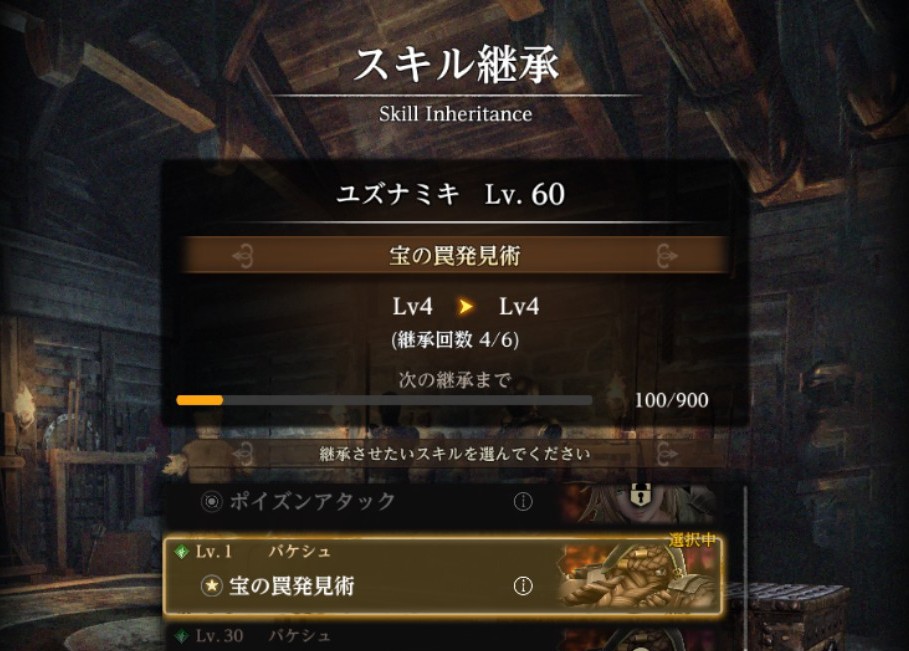Open info icon for ポイズンアタック

pyautogui.click(x=523, y=501)
